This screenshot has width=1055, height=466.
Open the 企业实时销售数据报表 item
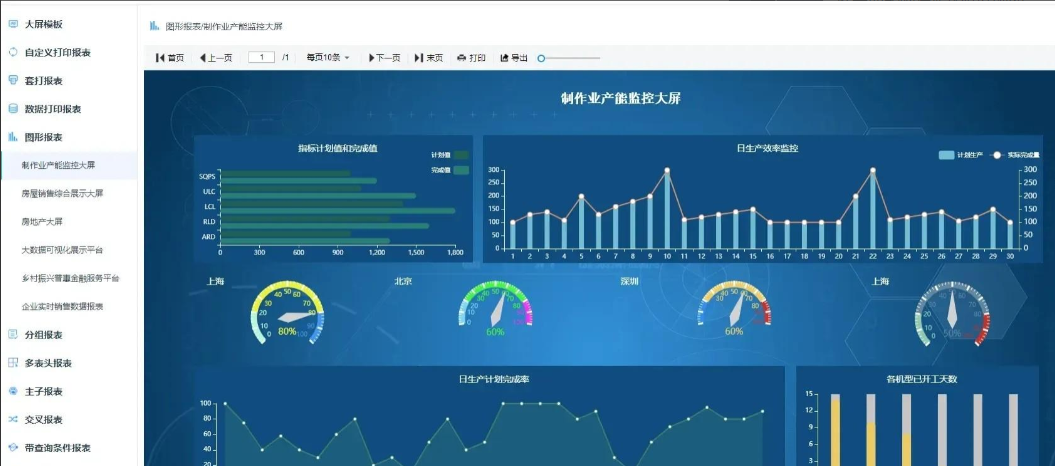coord(69,307)
